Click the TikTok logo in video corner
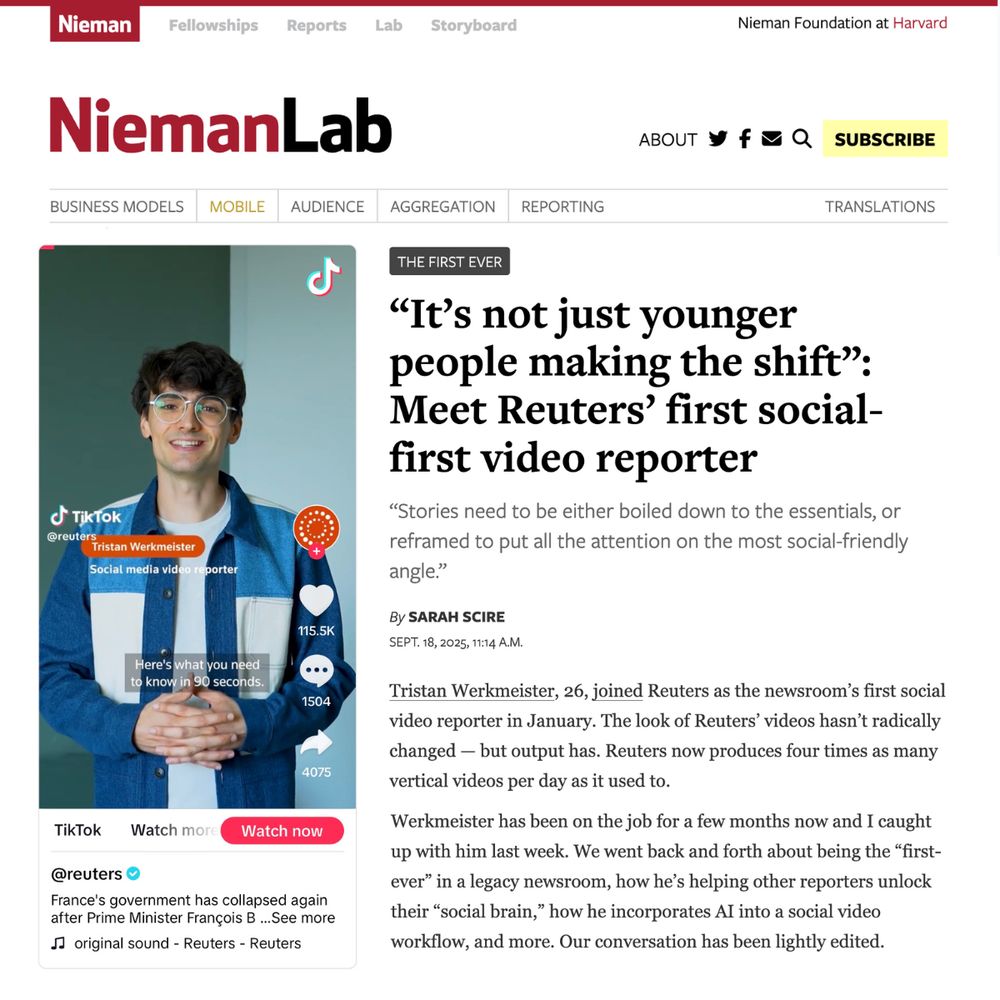This screenshot has width=1000, height=1000. pyautogui.click(x=324, y=277)
